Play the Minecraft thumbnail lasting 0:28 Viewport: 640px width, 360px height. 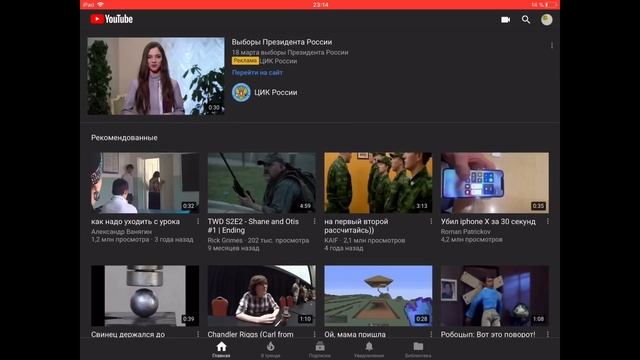(378, 296)
